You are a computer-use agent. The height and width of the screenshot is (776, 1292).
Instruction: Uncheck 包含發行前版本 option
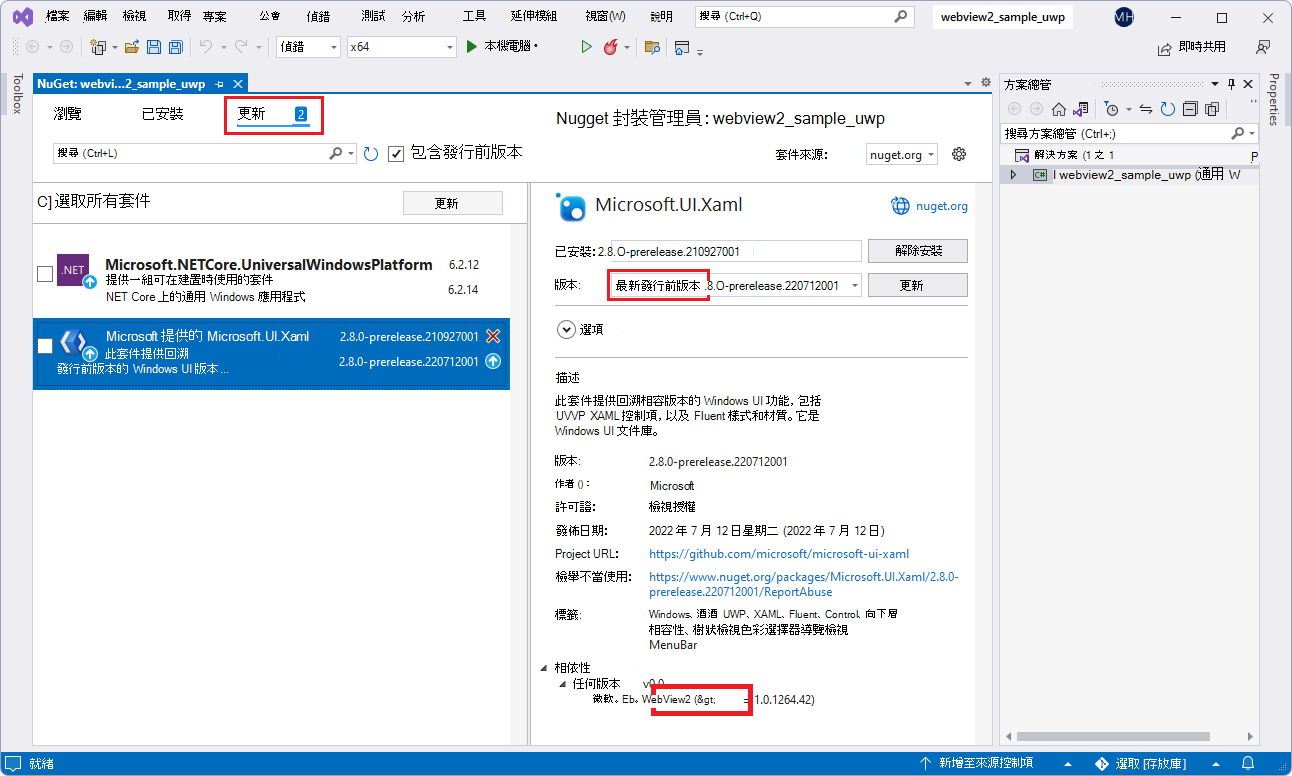396,153
